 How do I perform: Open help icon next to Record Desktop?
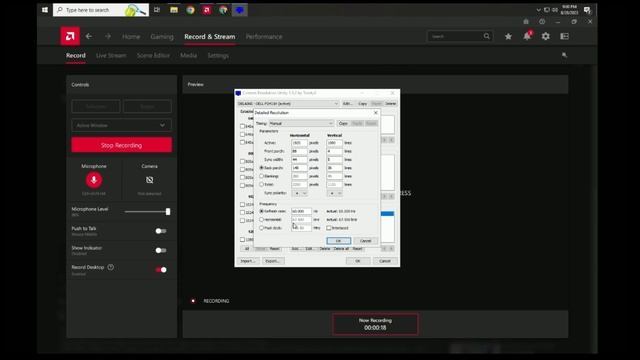point(111,267)
